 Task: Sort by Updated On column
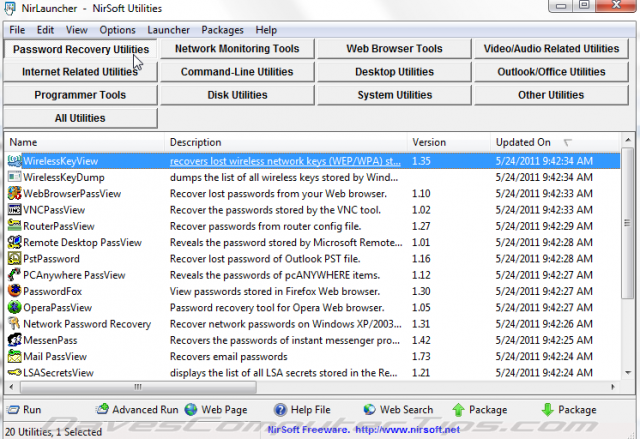(x=555, y=142)
